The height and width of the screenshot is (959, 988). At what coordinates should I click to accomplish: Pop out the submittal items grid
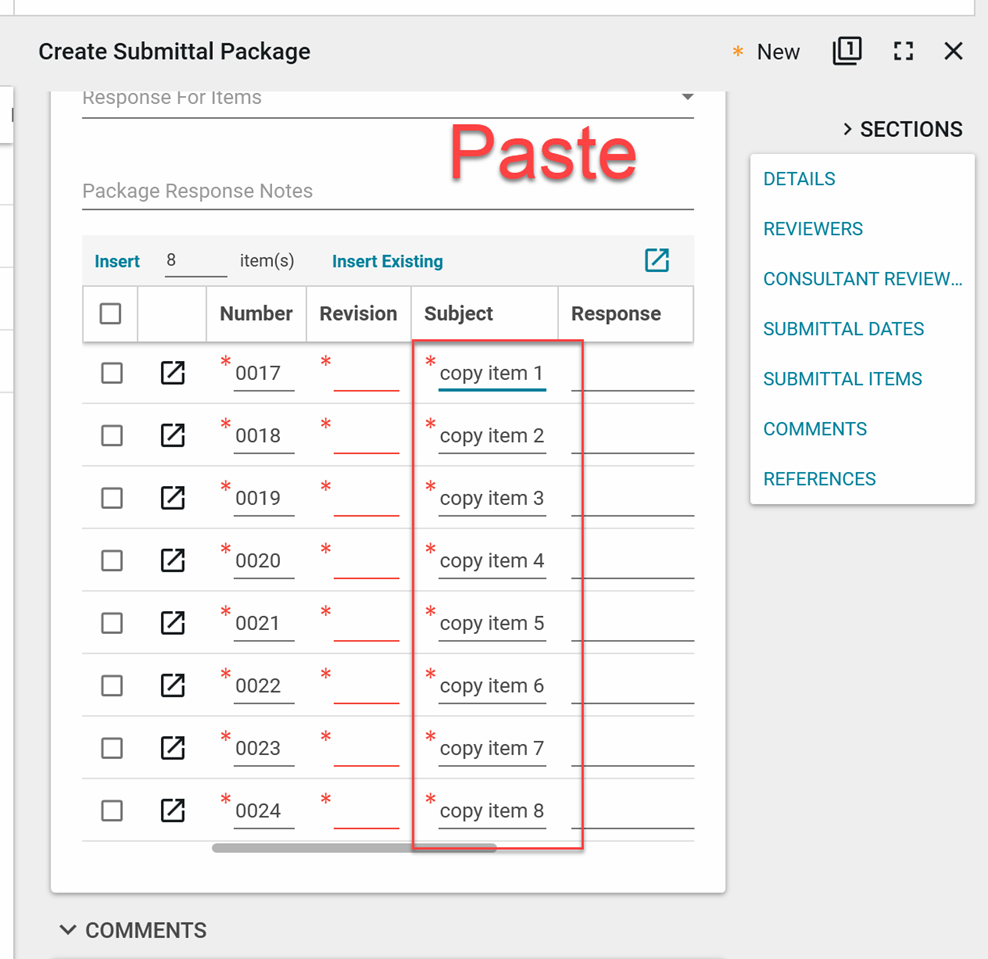pos(656,261)
